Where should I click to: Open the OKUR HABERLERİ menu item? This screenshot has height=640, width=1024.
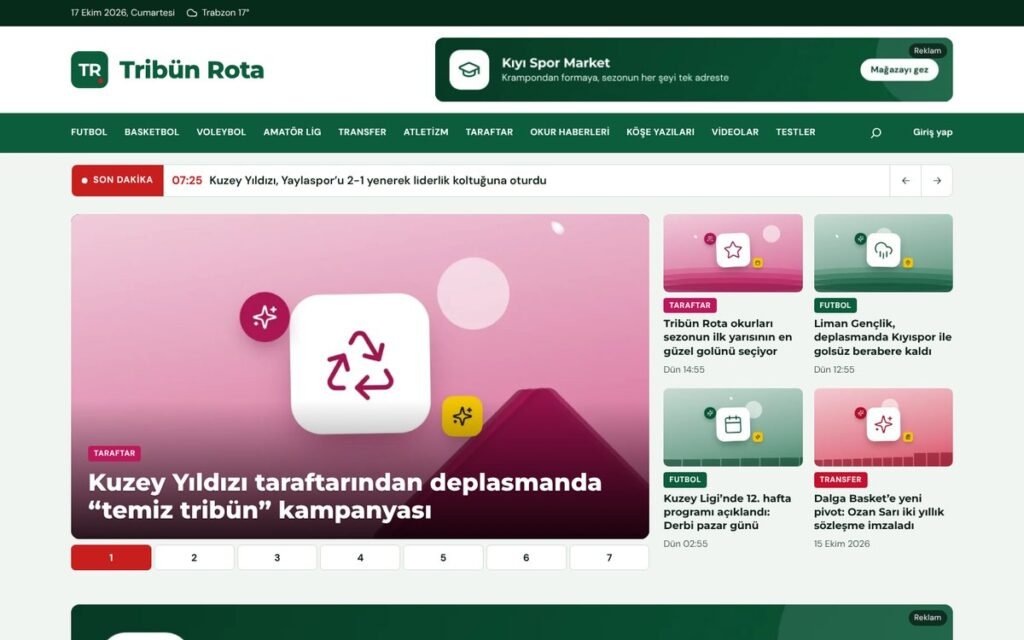pos(569,132)
